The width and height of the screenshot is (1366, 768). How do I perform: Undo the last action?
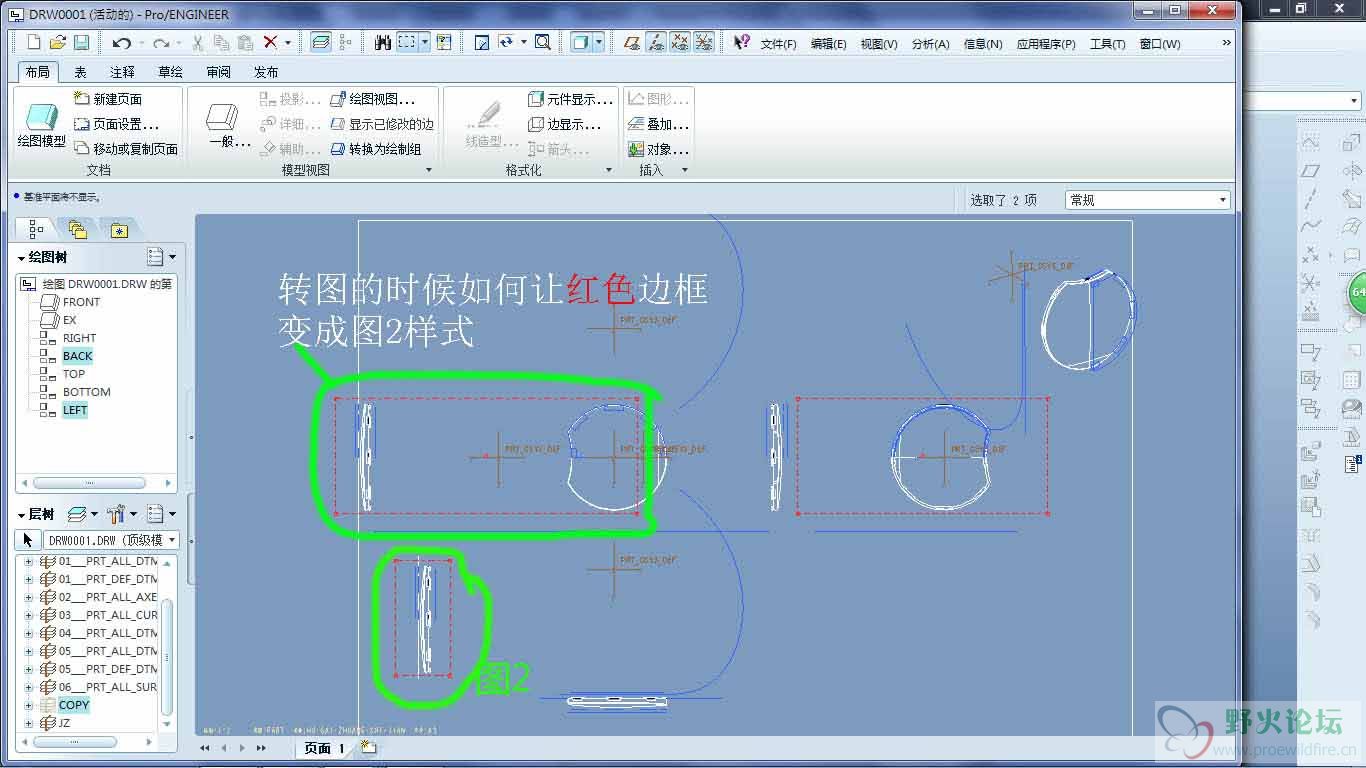click(122, 42)
